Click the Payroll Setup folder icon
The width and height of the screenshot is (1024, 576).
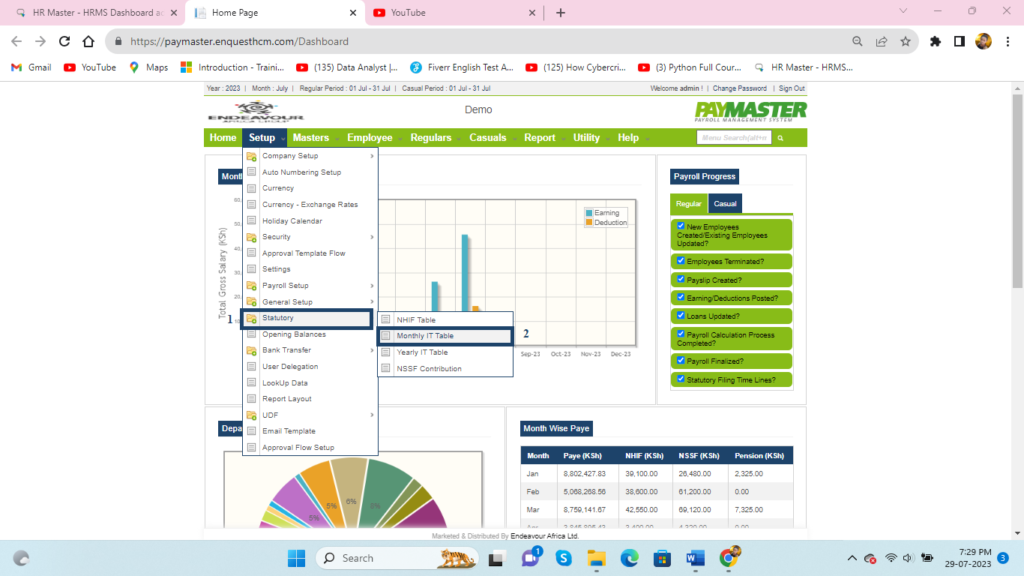click(x=252, y=286)
